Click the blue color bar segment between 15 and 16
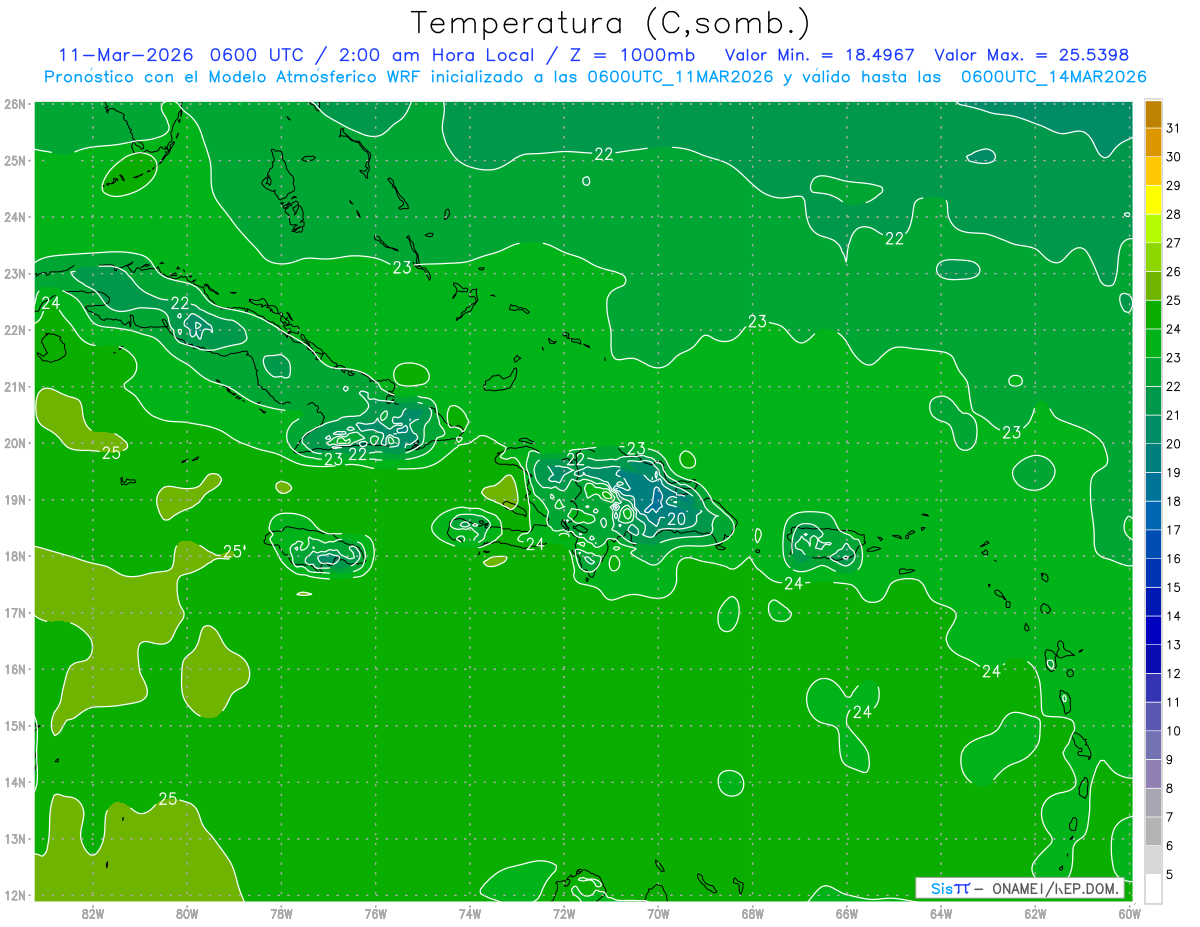Screen dimensions: 1200x927 click(1153, 573)
